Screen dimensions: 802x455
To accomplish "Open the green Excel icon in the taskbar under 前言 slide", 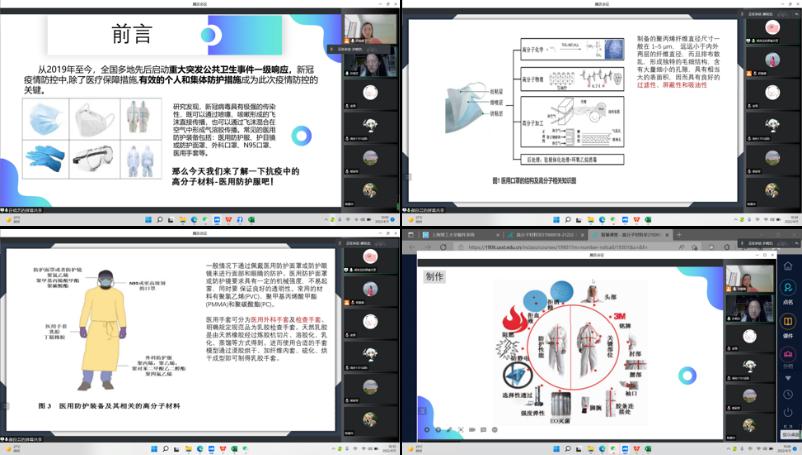I will pyautogui.click(x=251, y=220).
